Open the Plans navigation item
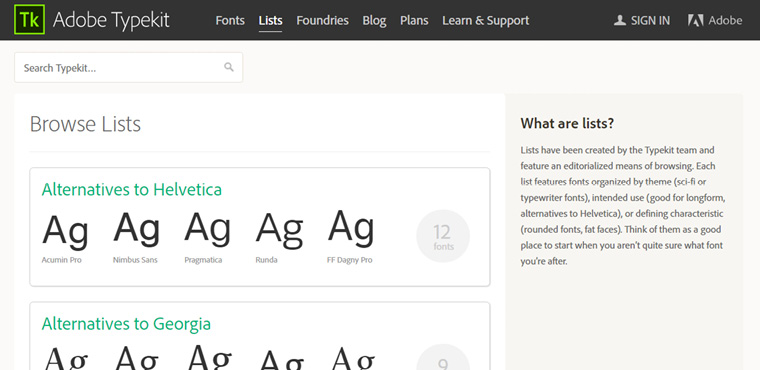Image resolution: width=760 pixels, height=370 pixels. tap(414, 20)
